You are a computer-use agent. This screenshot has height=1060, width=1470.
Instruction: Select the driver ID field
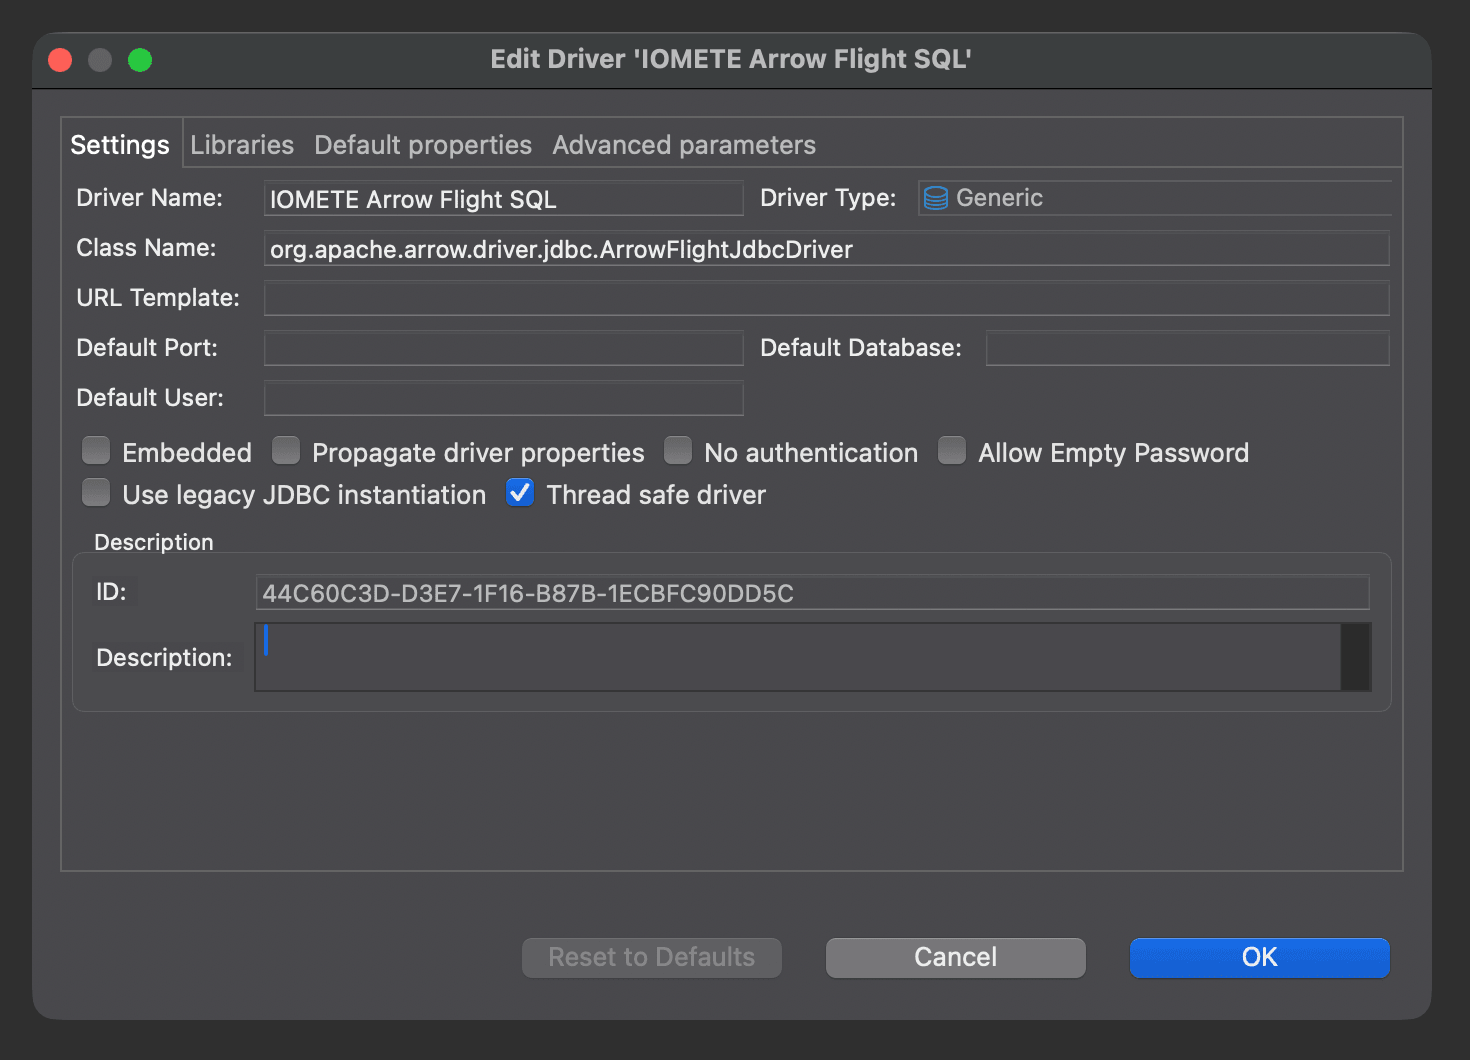tap(813, 592)
